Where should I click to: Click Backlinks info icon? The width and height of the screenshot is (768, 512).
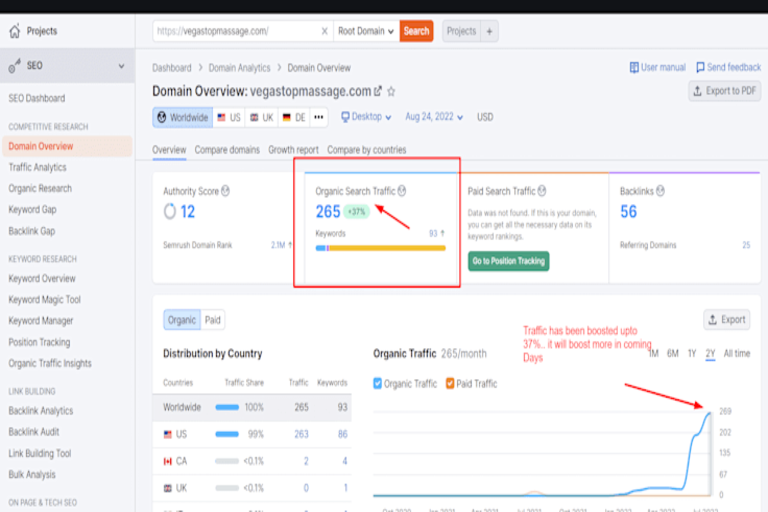(660, 191)
